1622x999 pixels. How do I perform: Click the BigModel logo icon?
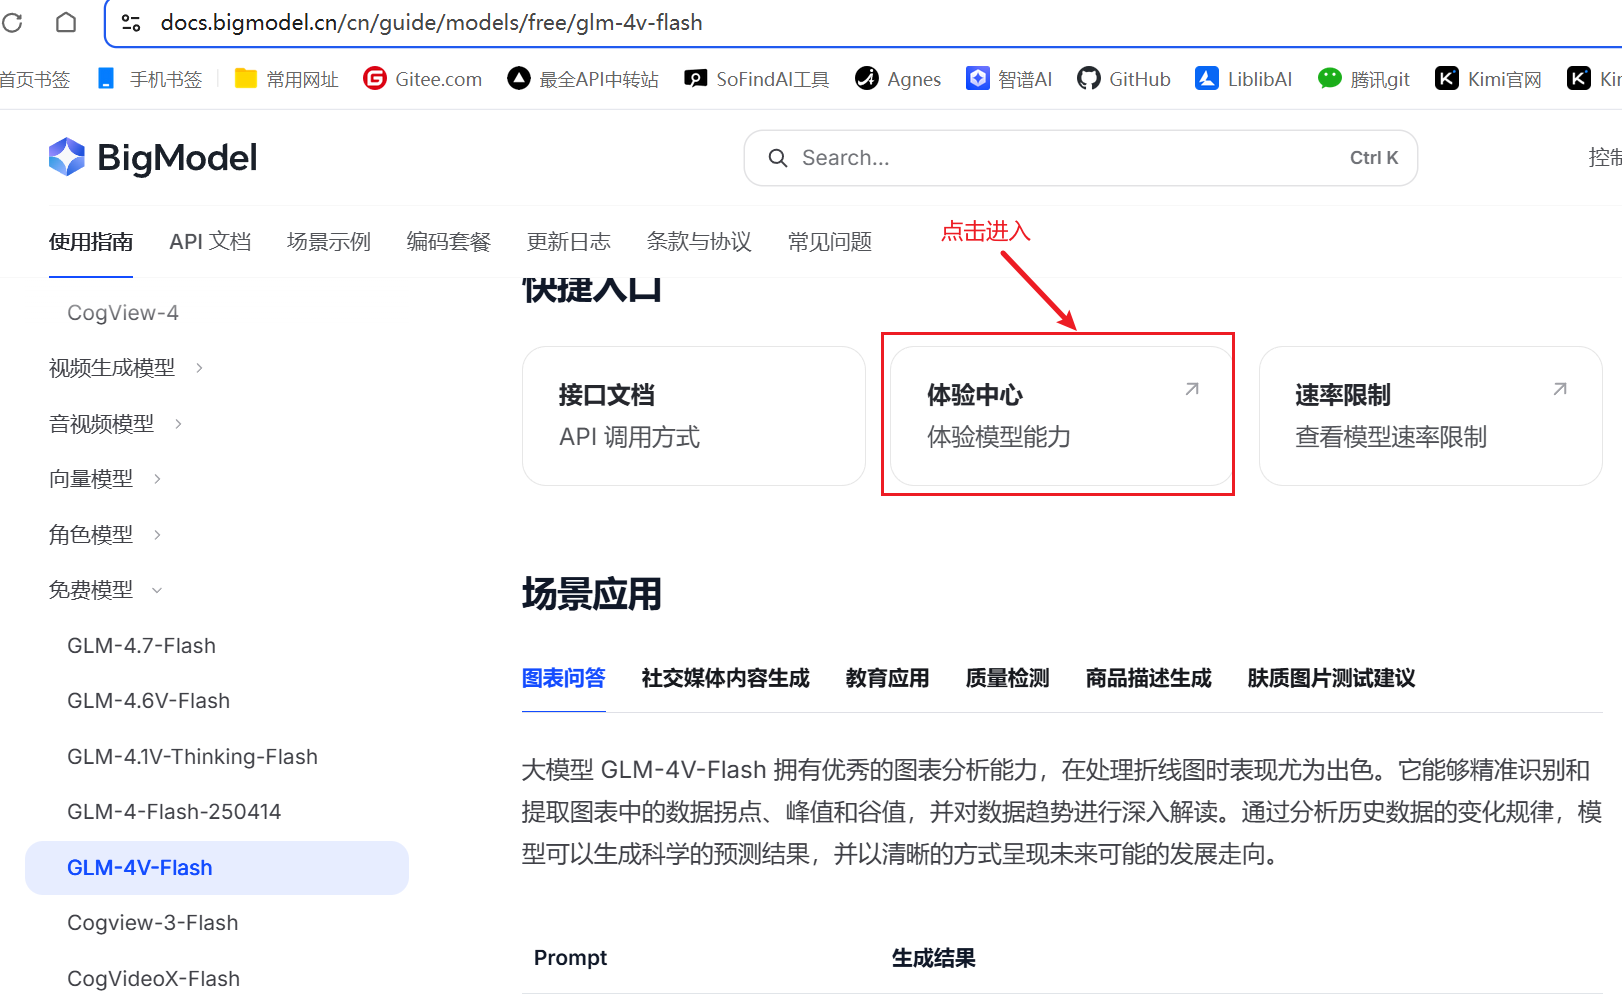tap(67, 157)
